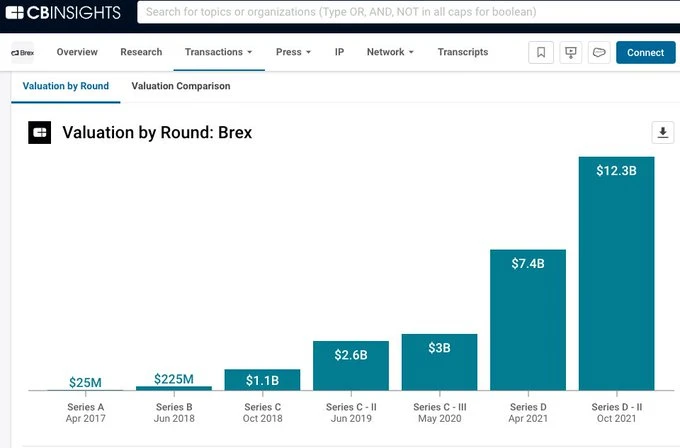The height and width of the screenshot is (448, 680).
Task: Click the Series D Apr 2021 axis label
Action: (528, 413)
